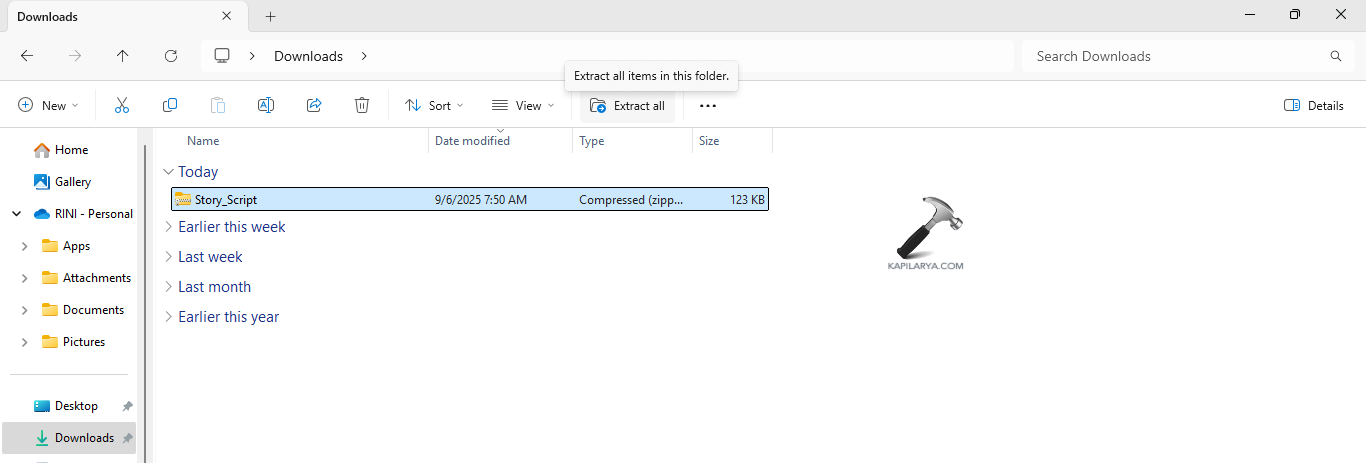
Task: Click the Delete trash can icon
Action: point(362,105)
